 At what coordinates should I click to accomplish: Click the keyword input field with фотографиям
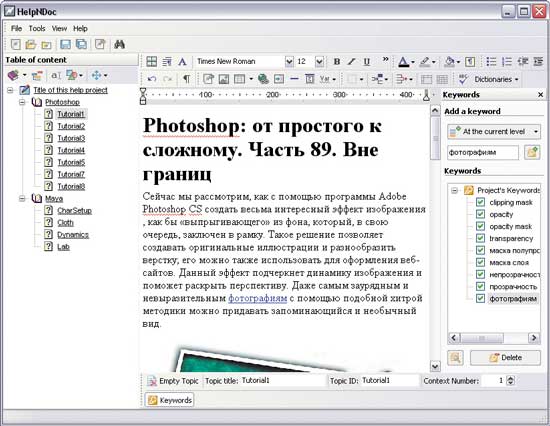pyautogui.click(x=483, y=153)
